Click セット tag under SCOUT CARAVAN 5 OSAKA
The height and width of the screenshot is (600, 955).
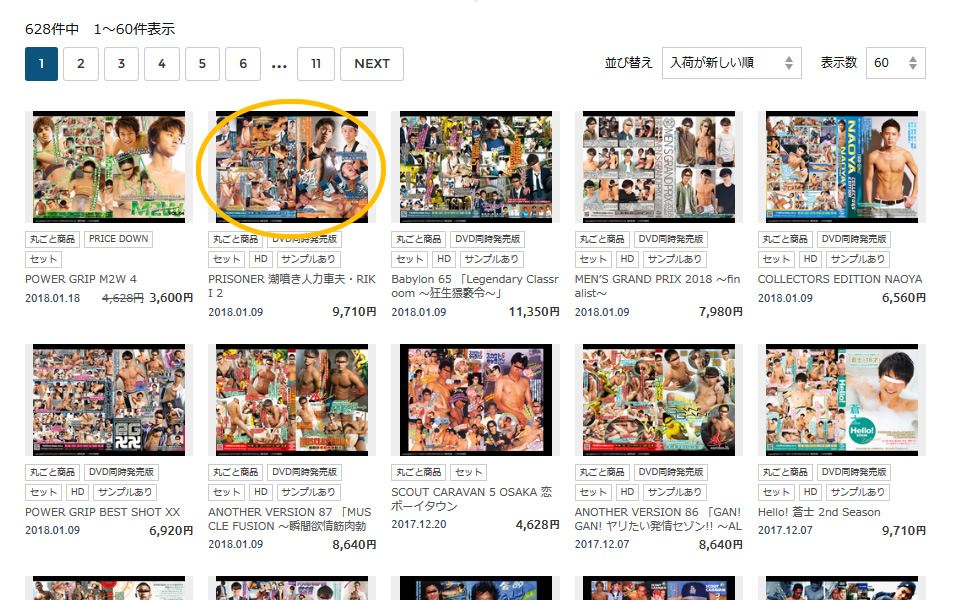[468, 472]
